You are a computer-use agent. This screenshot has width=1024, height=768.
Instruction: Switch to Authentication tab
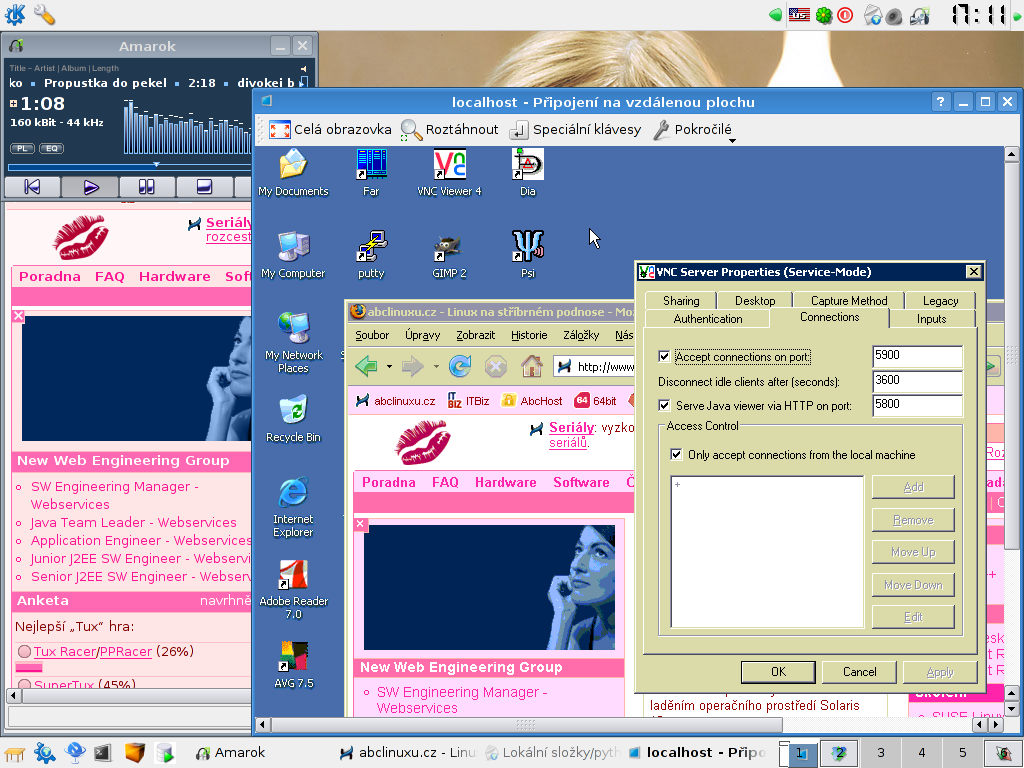[x=708, y=319]
